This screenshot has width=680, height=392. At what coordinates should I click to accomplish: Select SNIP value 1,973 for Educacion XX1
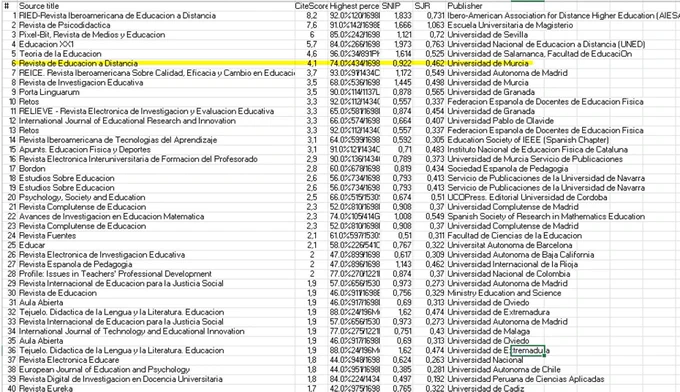click(402, 44)
